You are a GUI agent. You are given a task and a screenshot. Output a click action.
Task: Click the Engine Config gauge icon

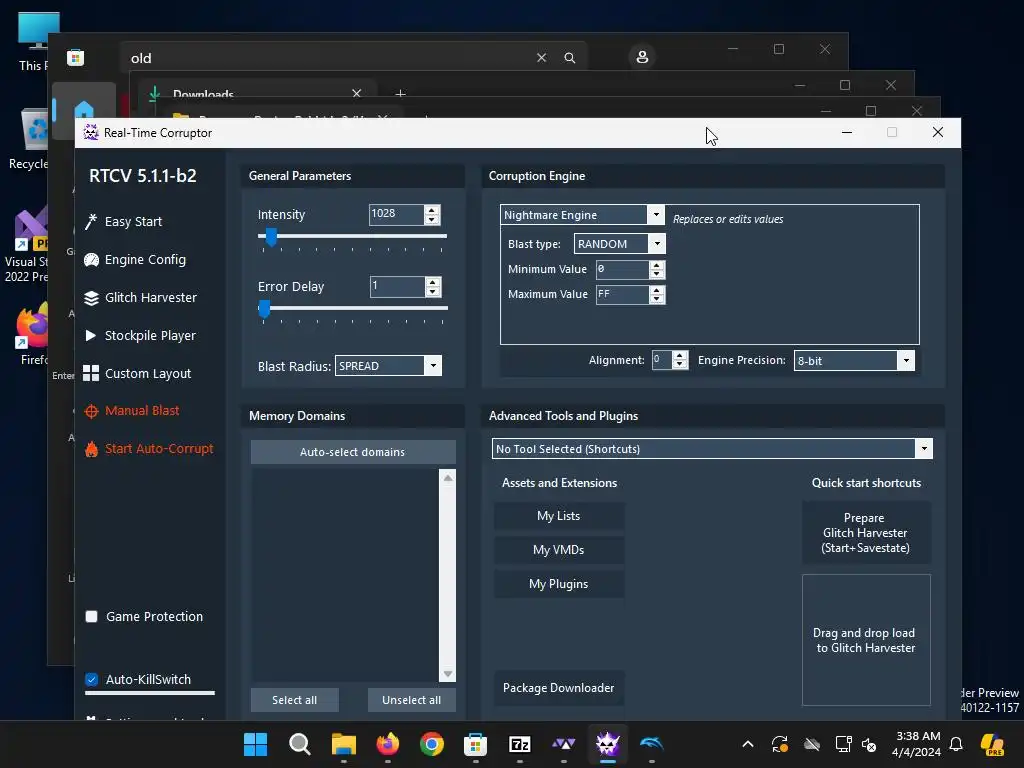91,260
